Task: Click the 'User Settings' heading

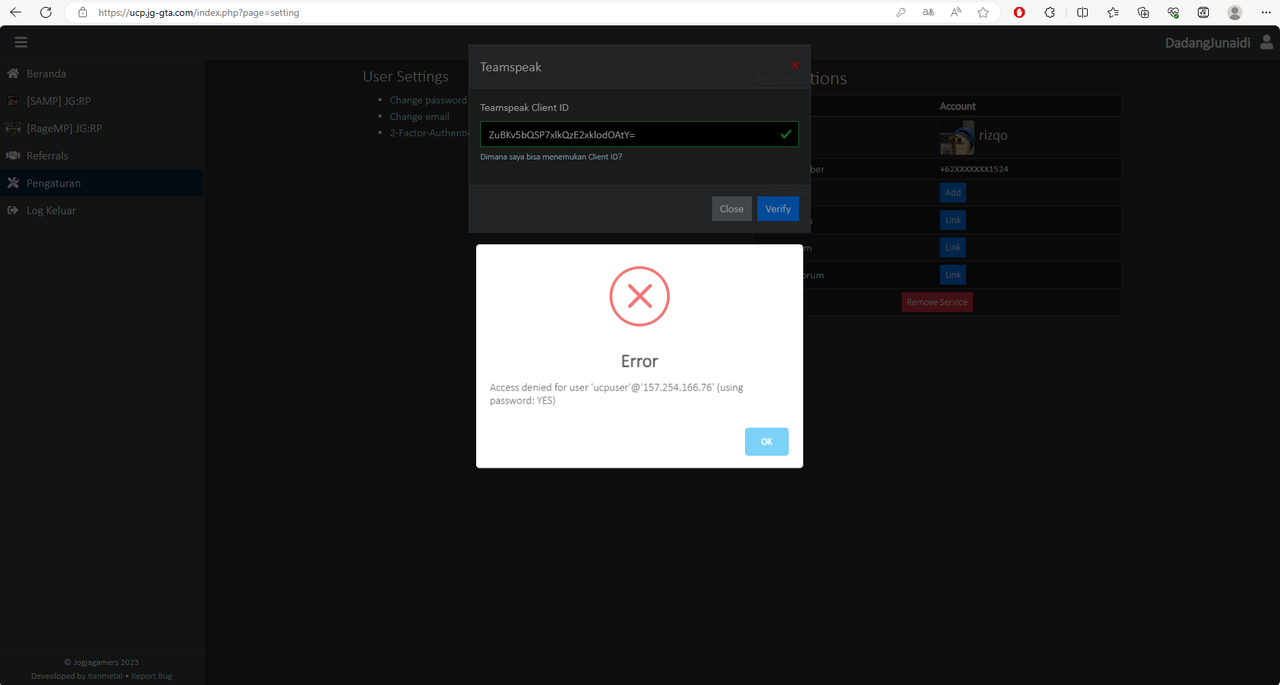Action: click(x=405, y=77)
